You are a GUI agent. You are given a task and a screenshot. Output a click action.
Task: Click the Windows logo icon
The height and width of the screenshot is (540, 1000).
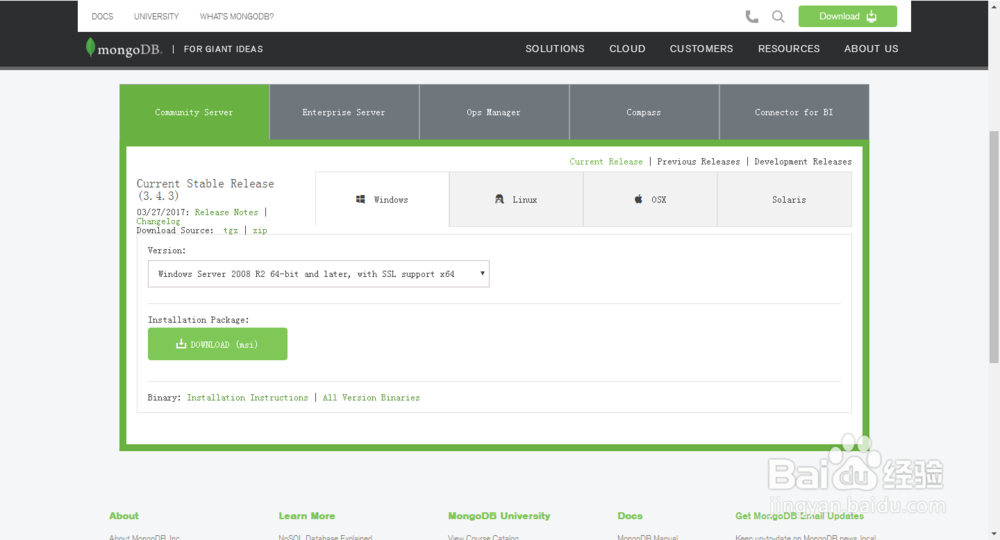click(360, 200)
